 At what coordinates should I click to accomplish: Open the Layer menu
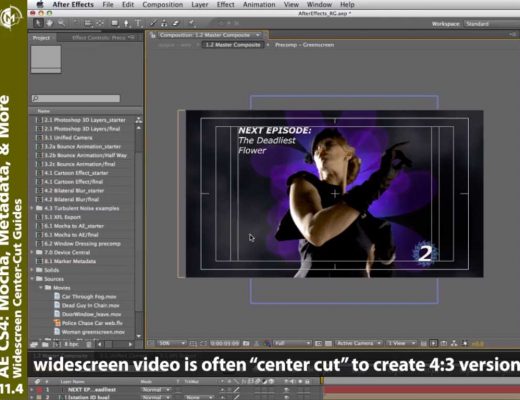click(x=200, y=4)
